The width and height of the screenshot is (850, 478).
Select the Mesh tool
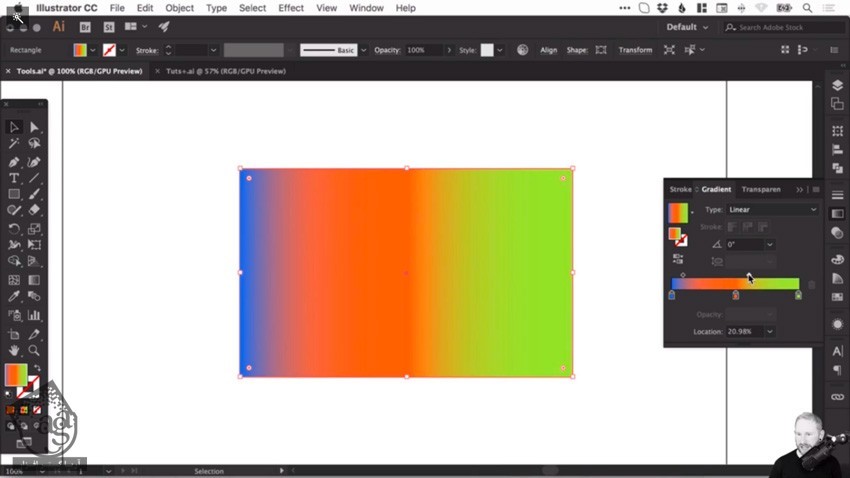pos(14,280)
